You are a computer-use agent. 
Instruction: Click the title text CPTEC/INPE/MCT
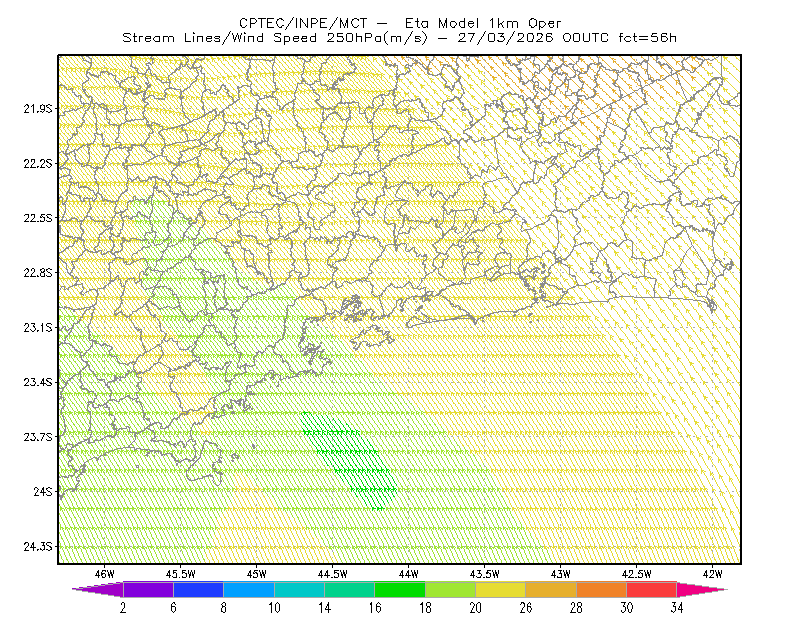pos(303,23)
